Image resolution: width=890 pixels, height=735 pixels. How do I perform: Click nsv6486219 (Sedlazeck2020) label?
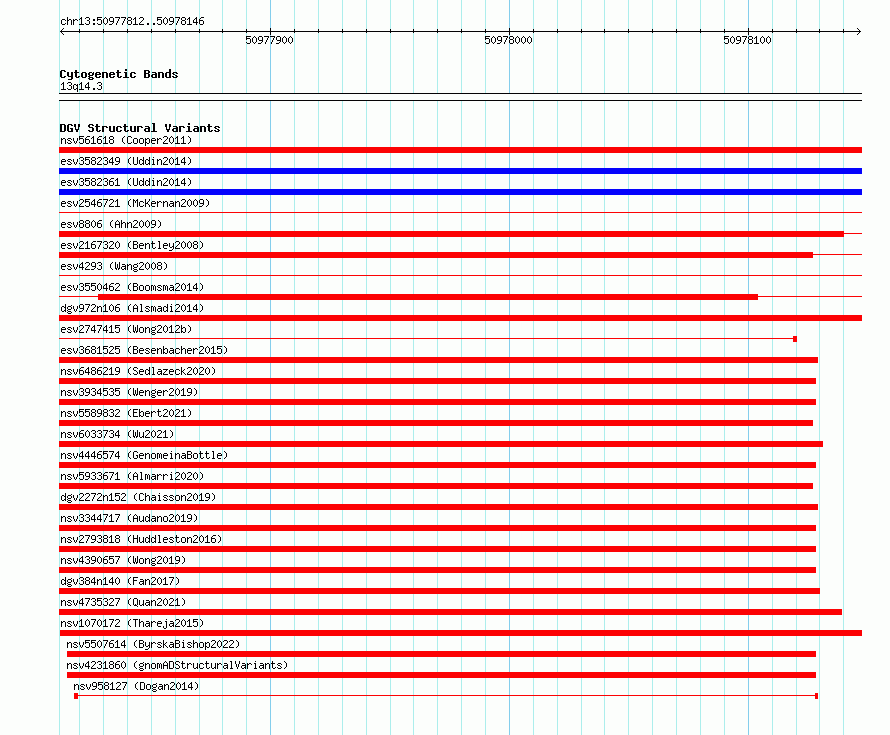[138, 371]
